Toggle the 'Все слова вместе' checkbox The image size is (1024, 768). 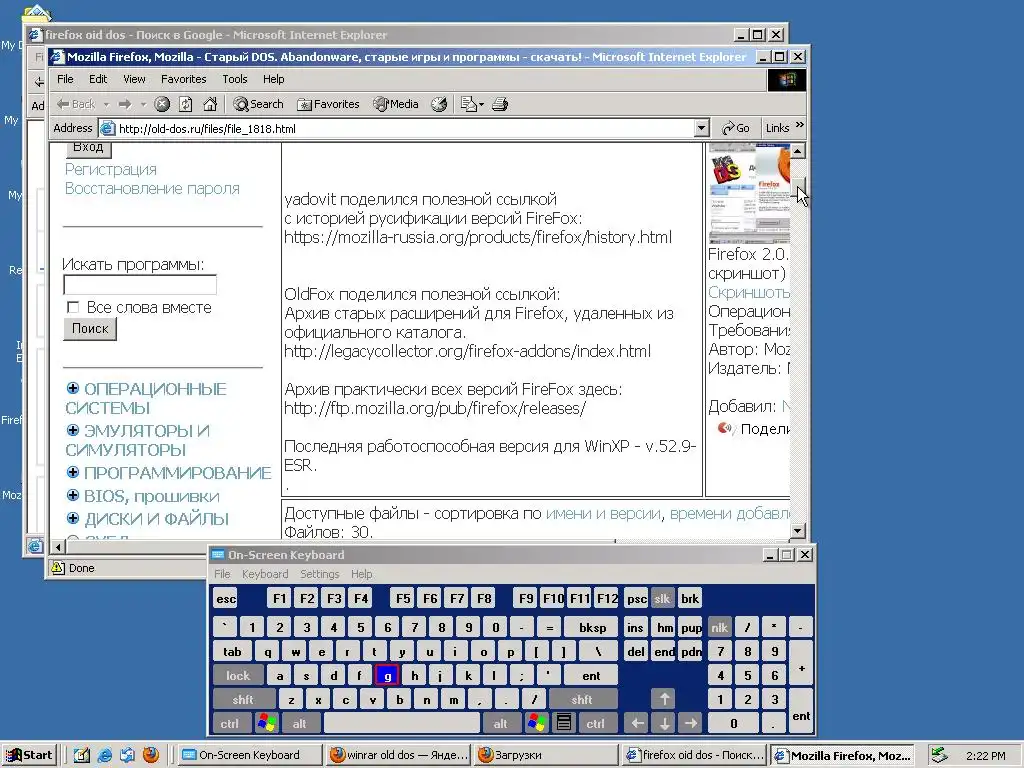click(73, 307)
